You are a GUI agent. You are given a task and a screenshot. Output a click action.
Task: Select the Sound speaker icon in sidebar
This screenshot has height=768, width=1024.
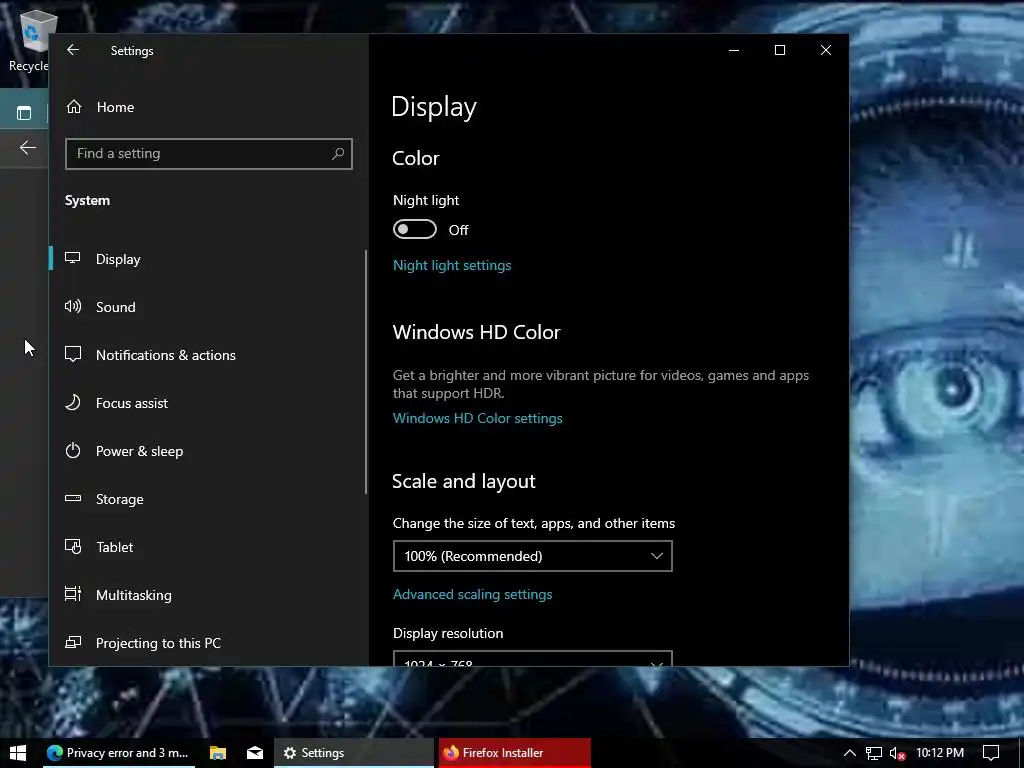coord(72,306)
